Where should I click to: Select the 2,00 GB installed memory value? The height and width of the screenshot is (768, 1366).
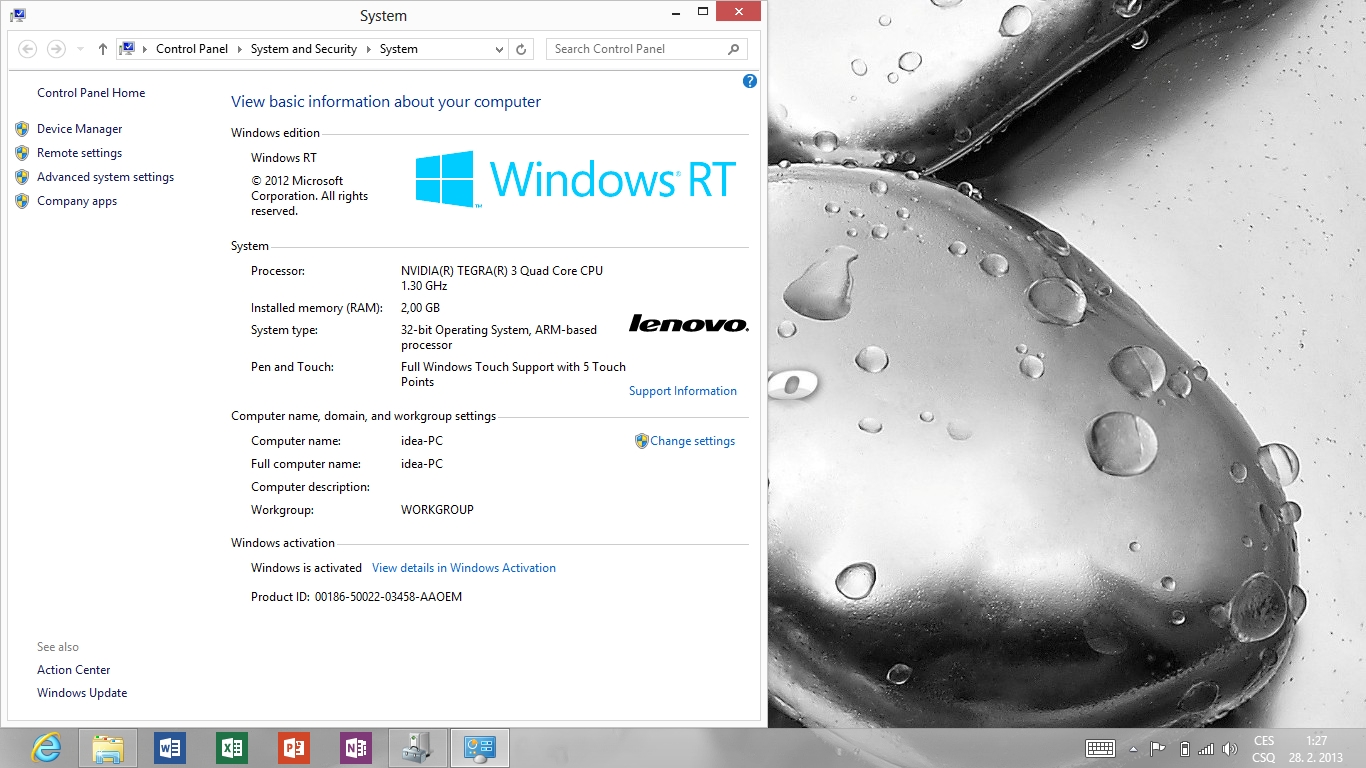420,308
